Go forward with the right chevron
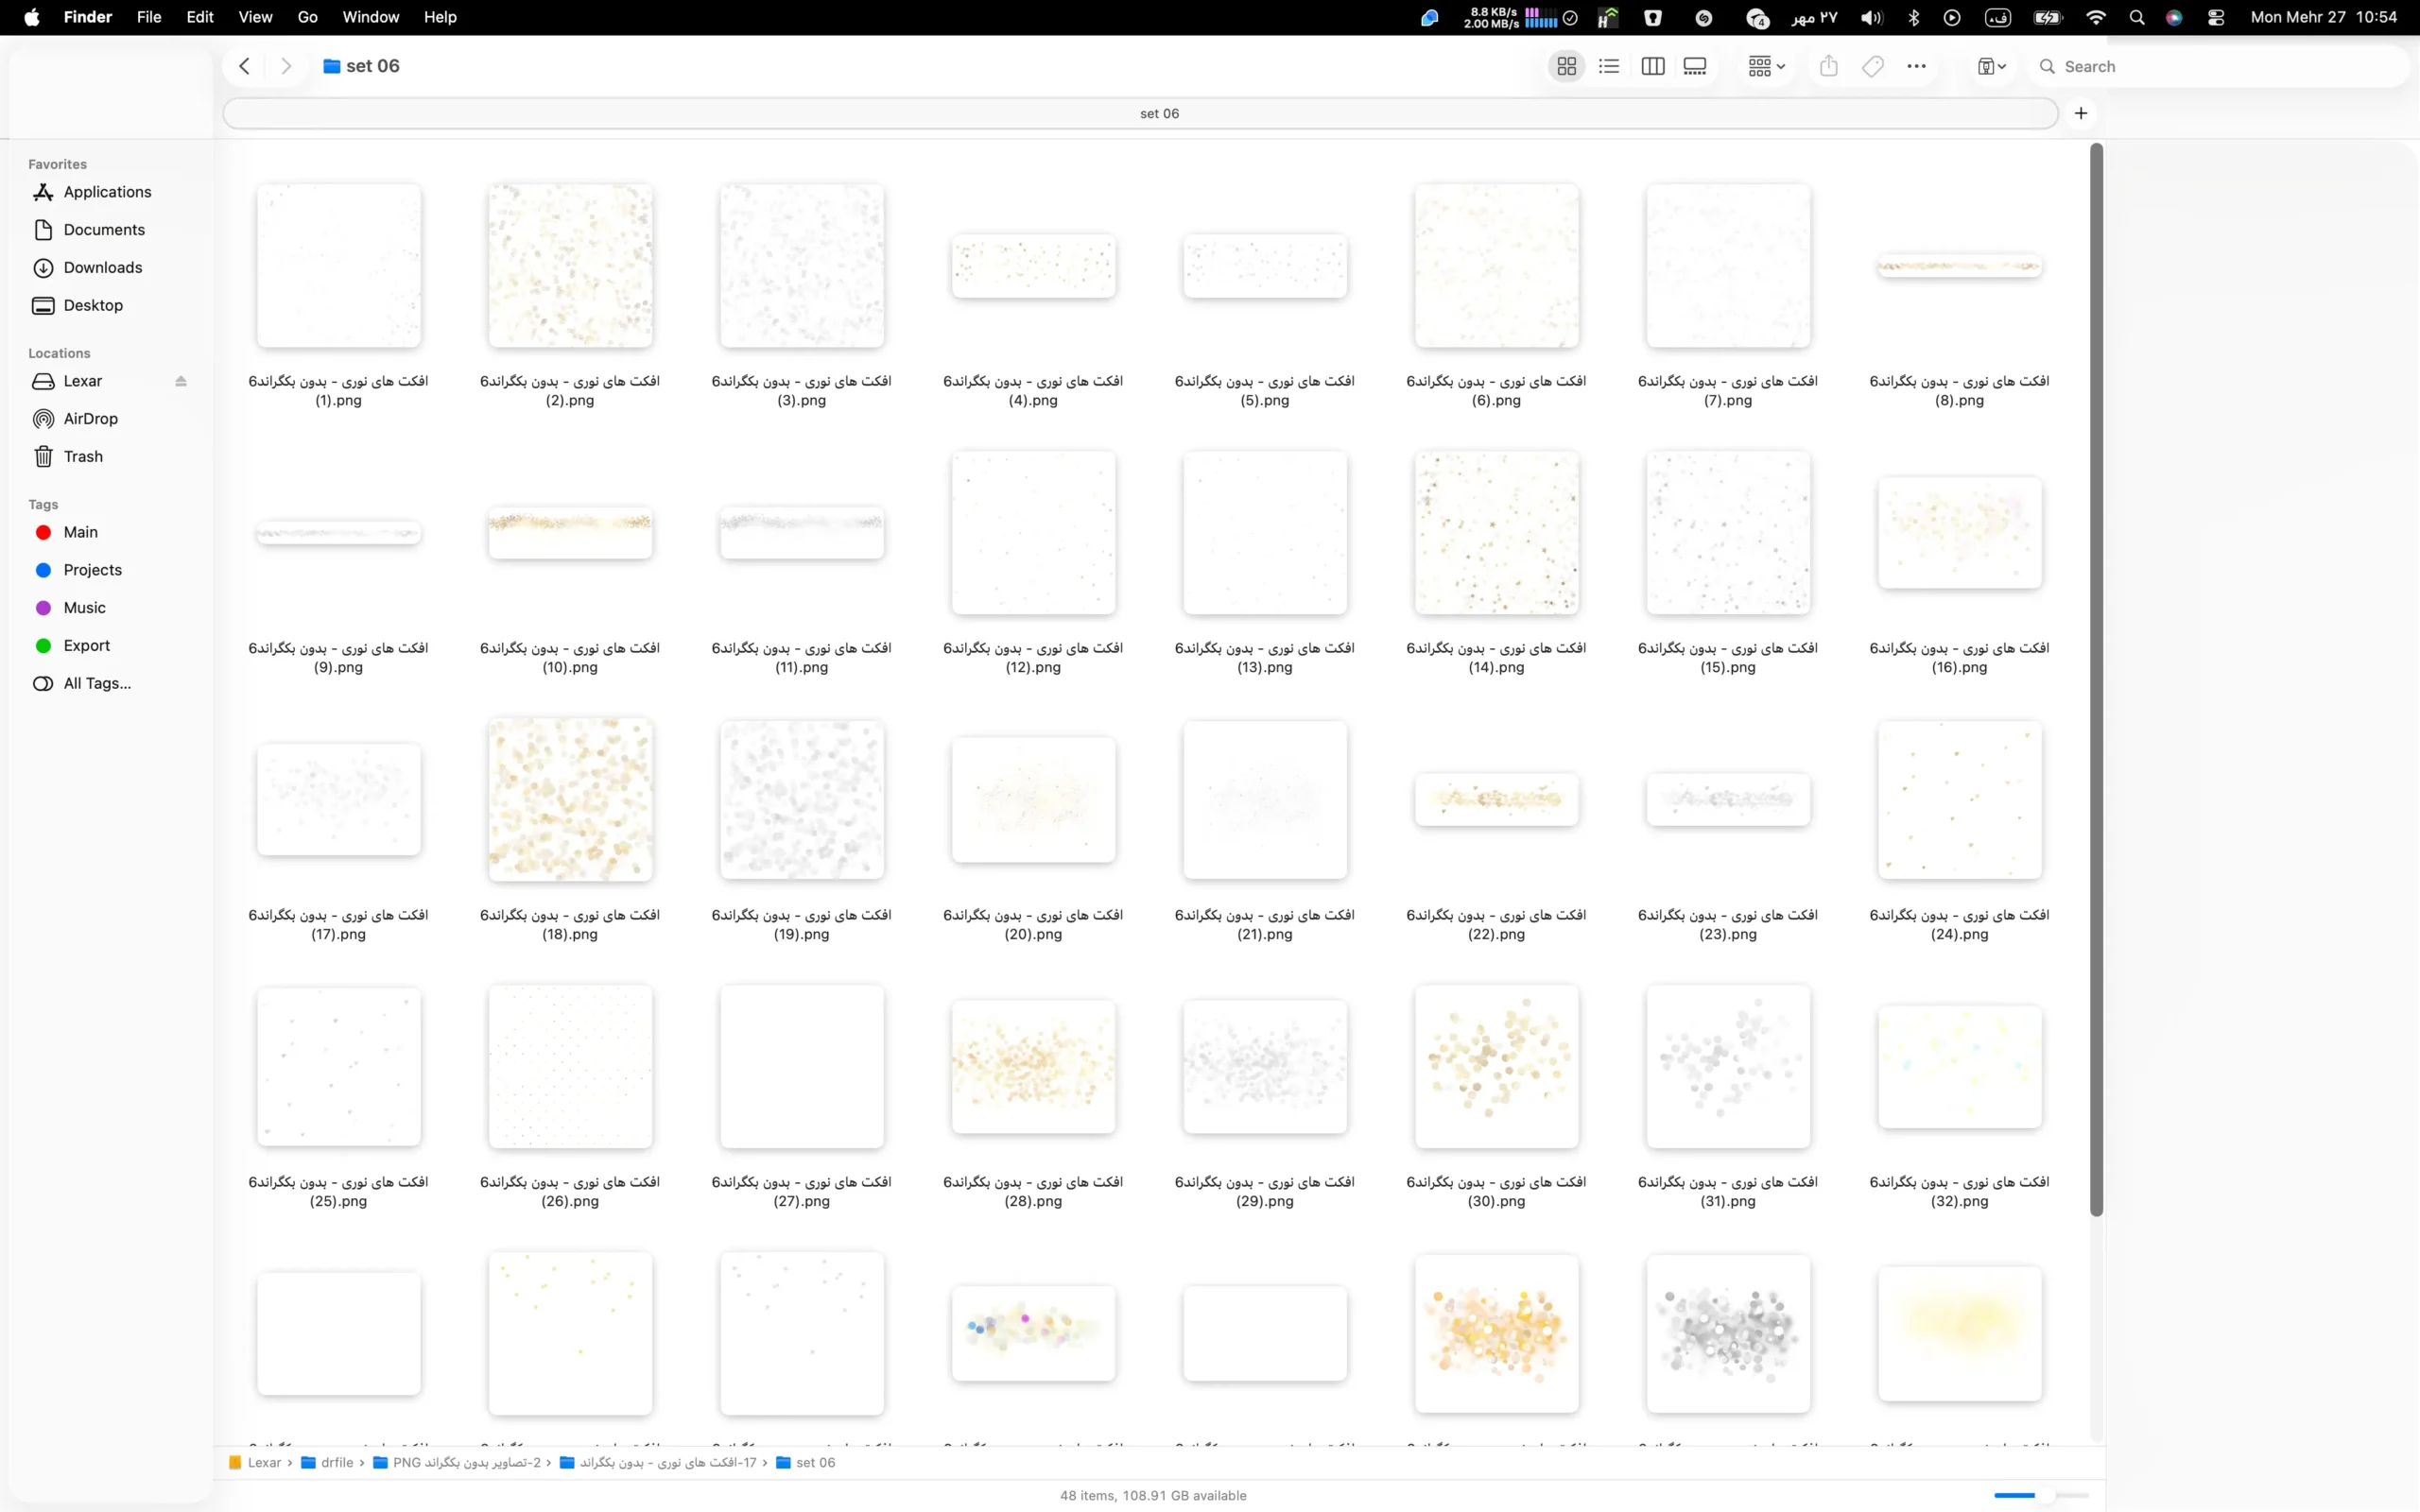The width and height of the screenshot is (2420, 1512). (x=286, y=66)
